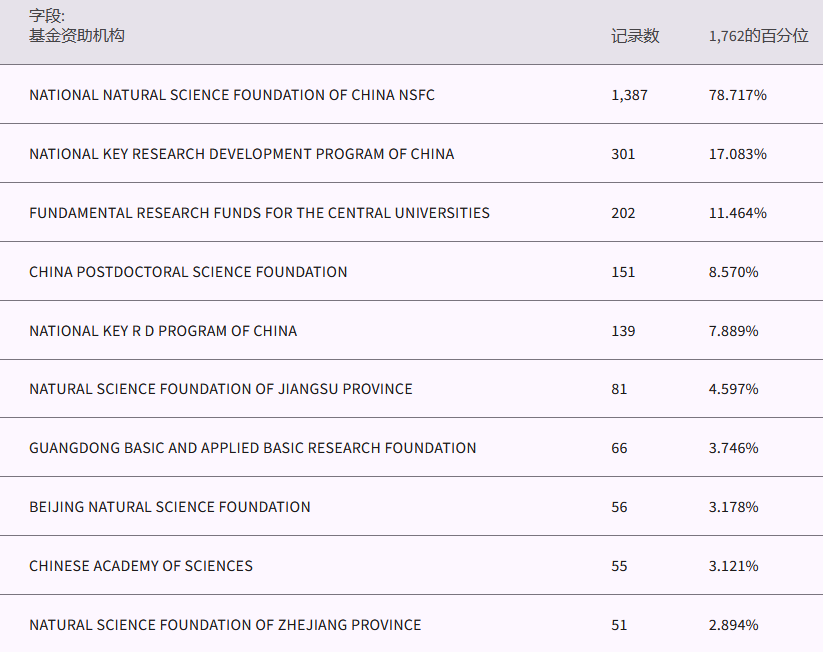This screenshot has height=652, width=823.
Task: Open Natural Science Foundation of Jiangsu Province
Action: [220, 389]
